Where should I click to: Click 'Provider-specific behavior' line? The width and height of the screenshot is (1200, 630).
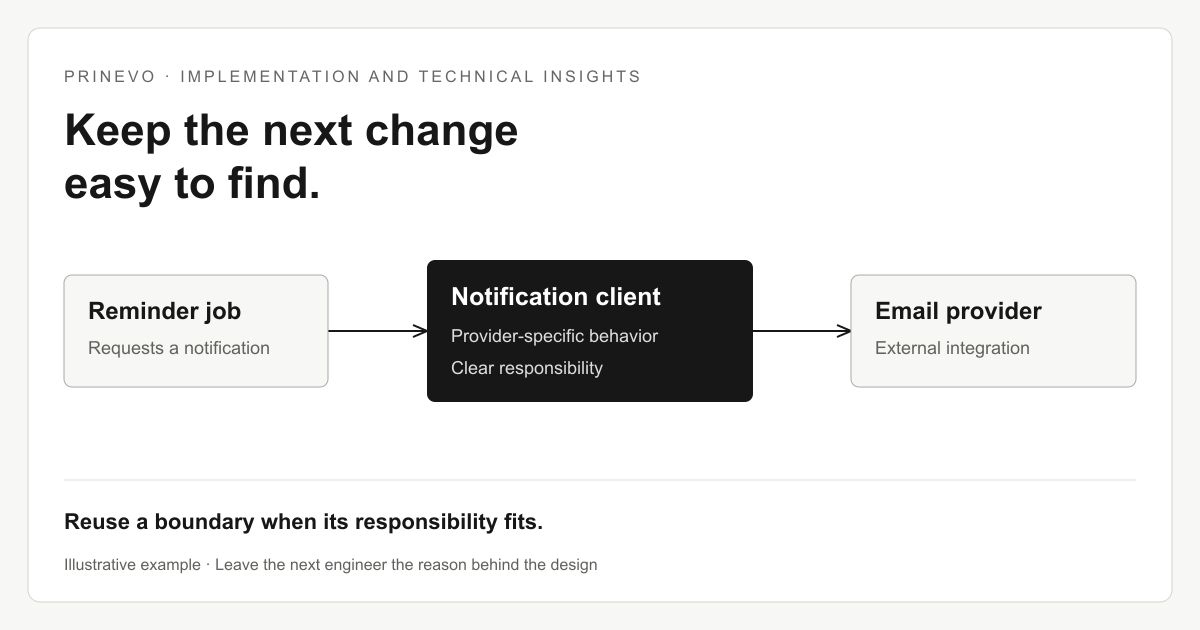pos(555,336)
